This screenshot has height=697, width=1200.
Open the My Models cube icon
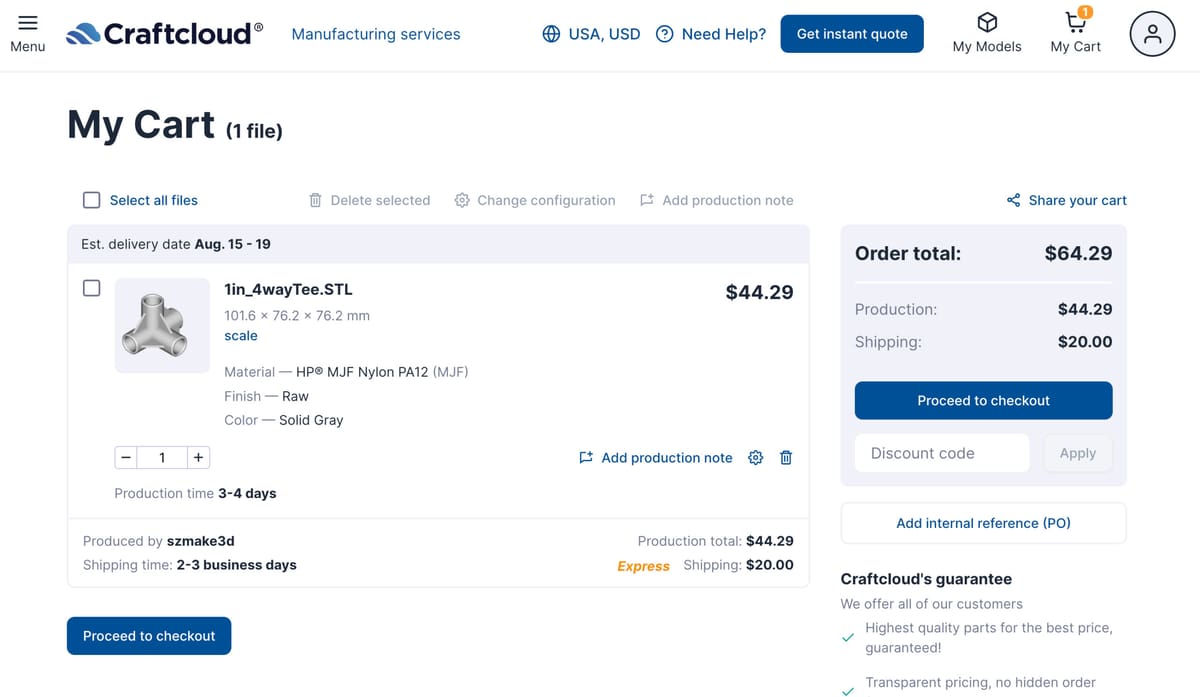click(x=987, y=22)
